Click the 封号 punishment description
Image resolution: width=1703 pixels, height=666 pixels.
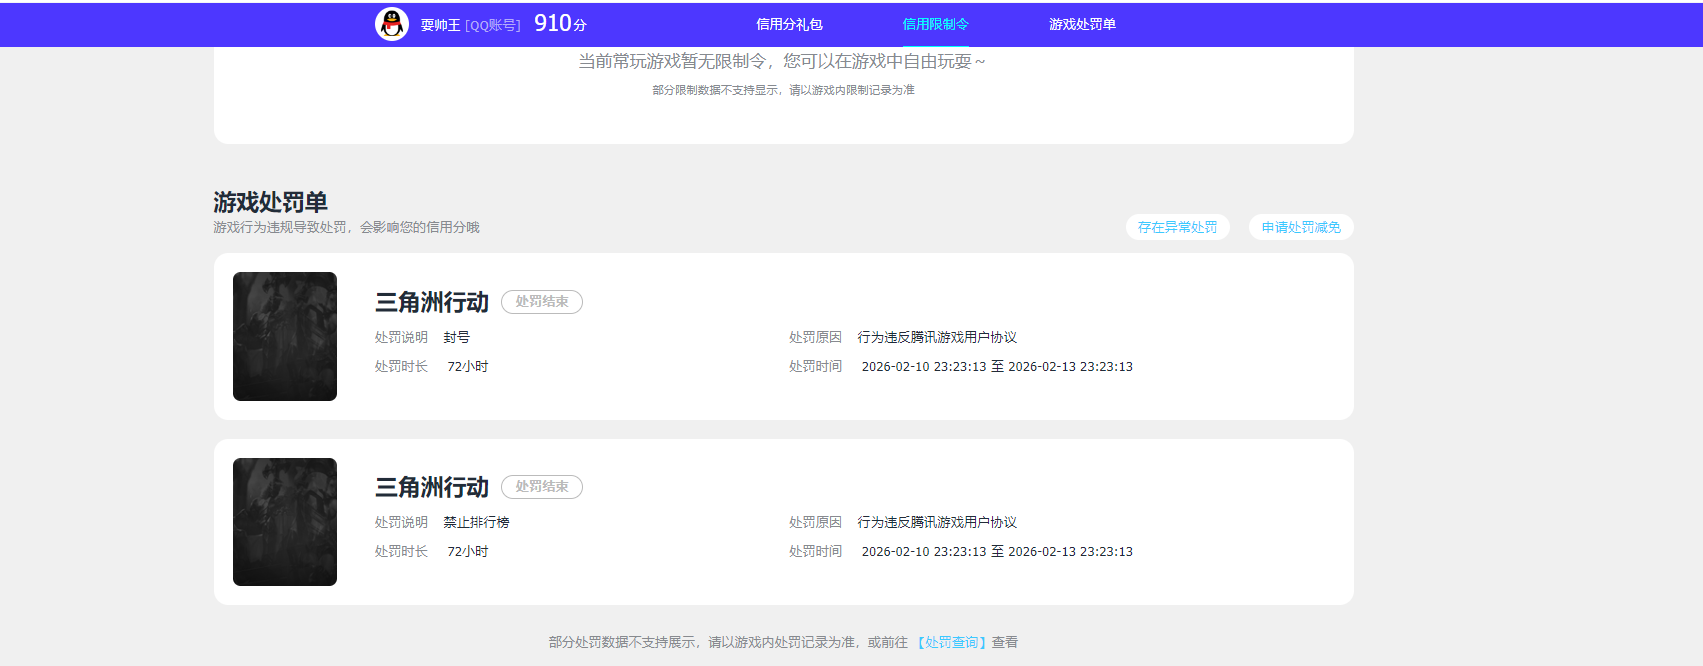[457, 337]
